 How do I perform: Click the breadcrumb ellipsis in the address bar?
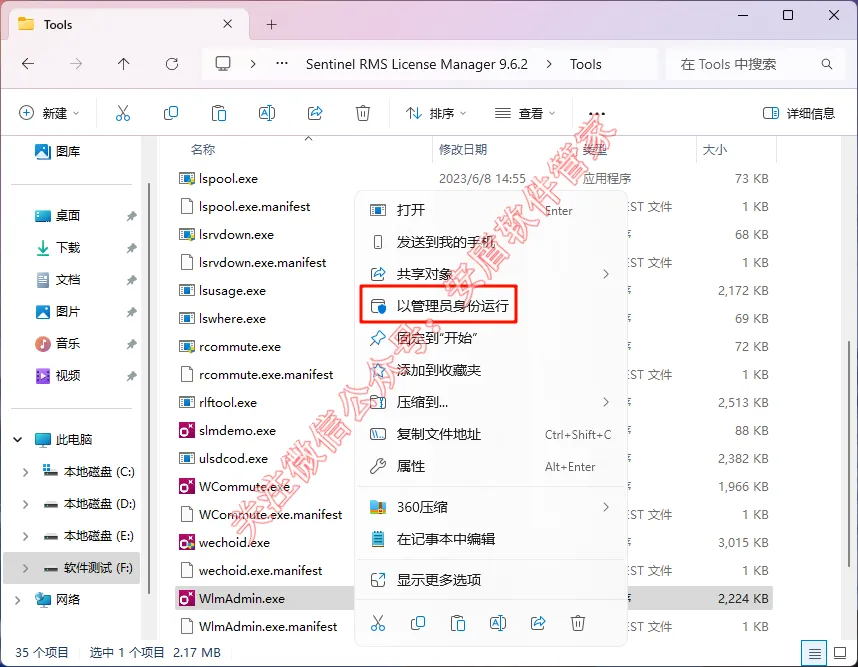click(x=282, y=64)
